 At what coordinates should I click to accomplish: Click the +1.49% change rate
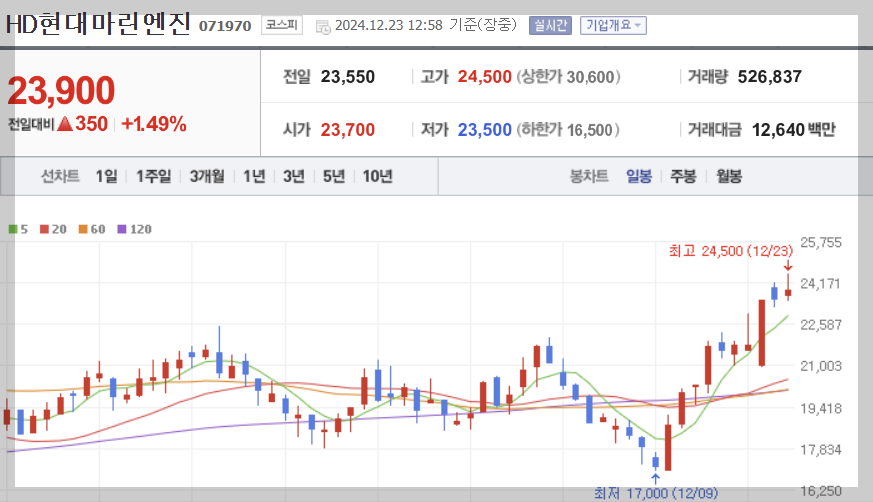(x=154, y=124)
